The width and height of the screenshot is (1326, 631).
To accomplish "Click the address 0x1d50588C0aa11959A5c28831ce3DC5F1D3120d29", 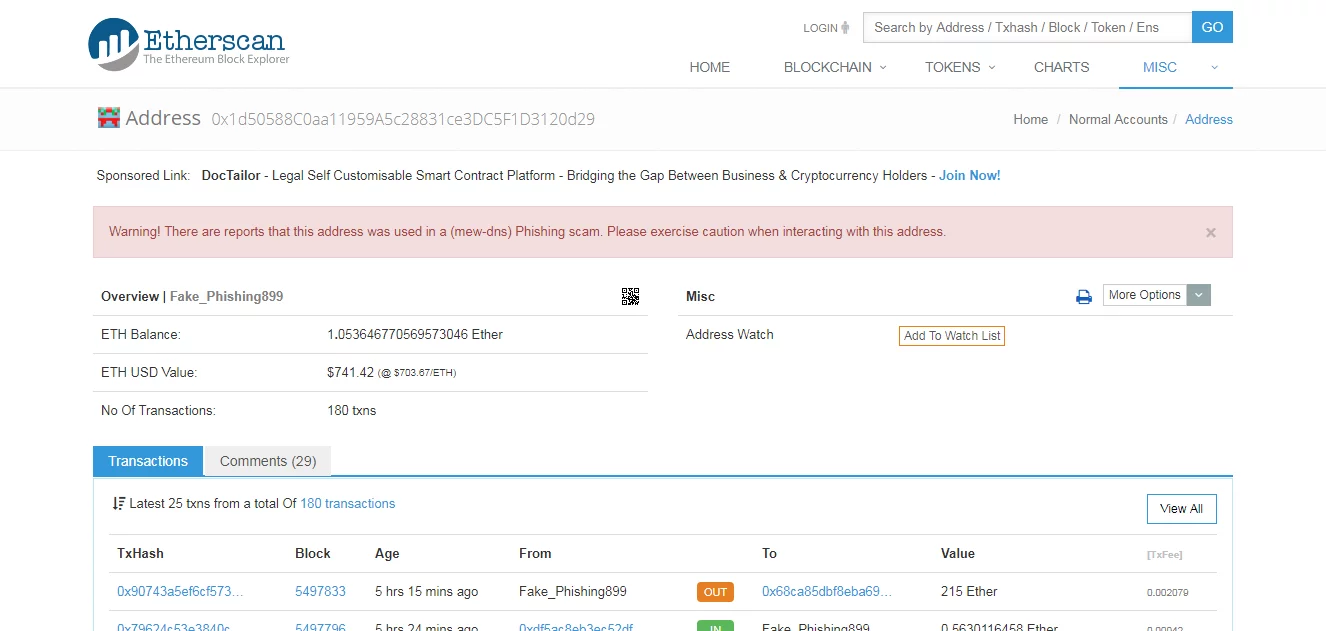I will 403,119.
